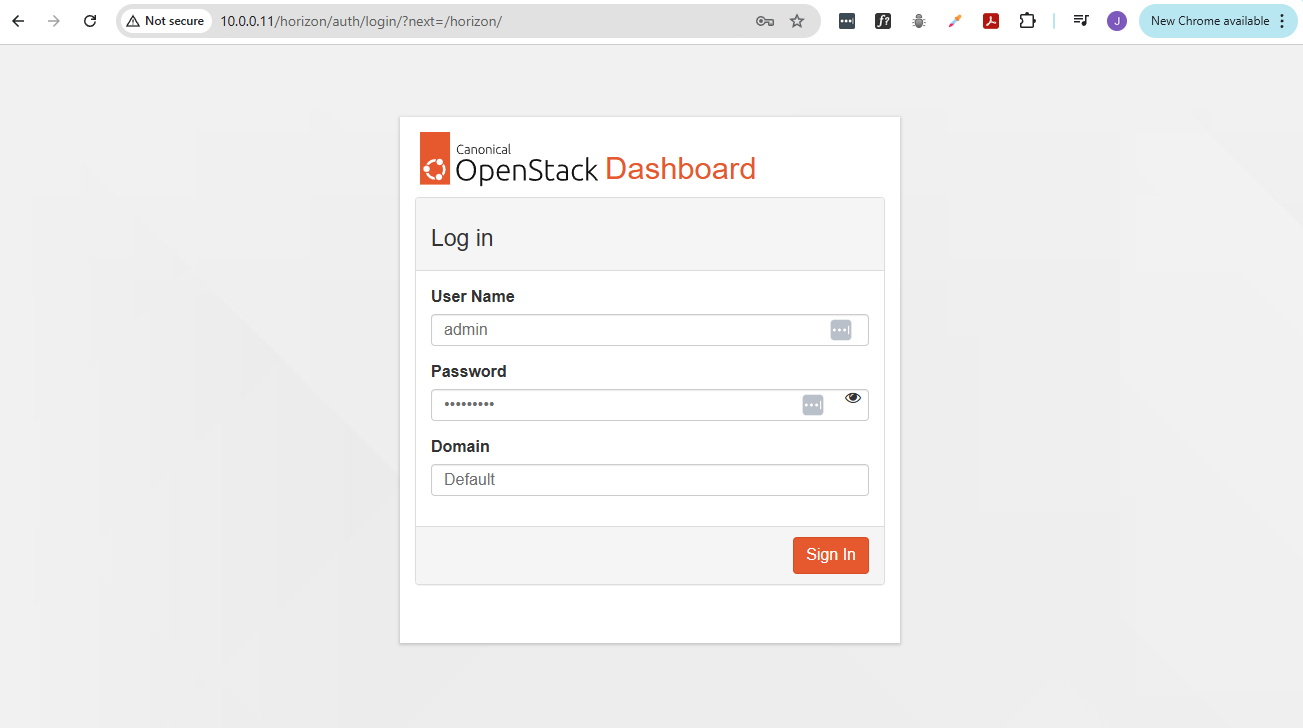Bookmark this page with the star icon
Image resolution: width=1303 pixels, height=728 pixels.
[797, 21]
